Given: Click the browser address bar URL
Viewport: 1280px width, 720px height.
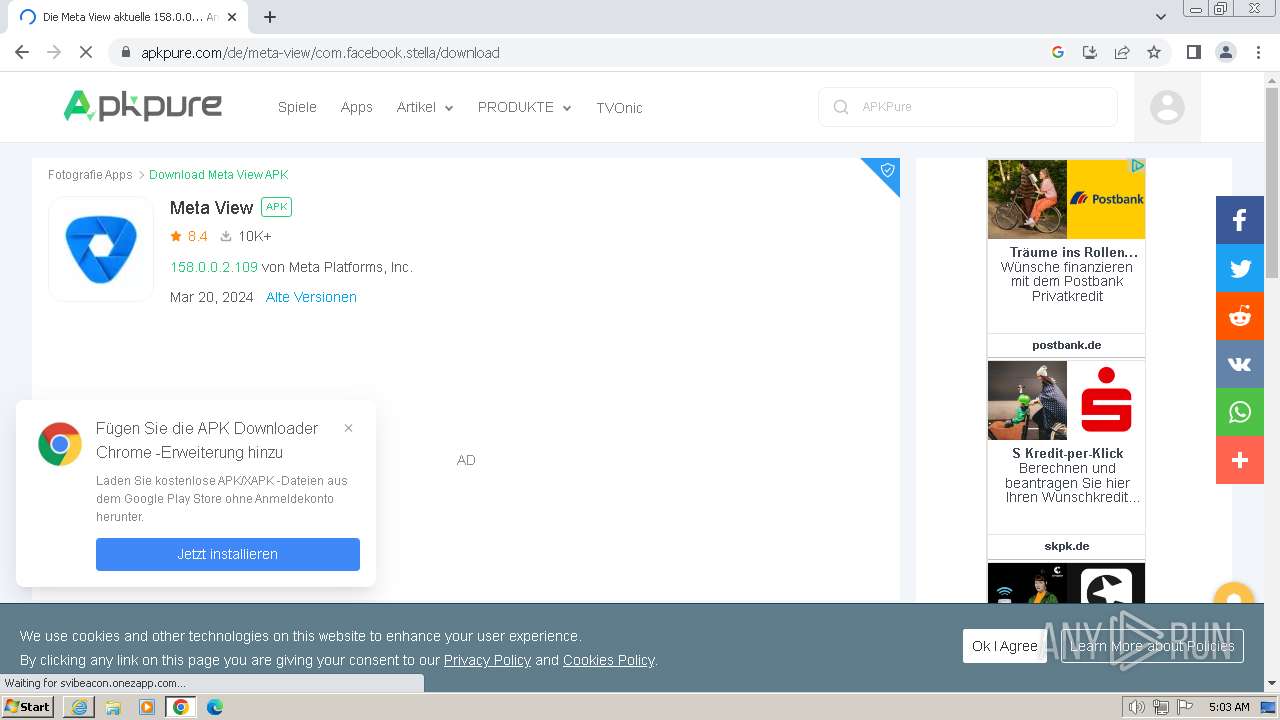Looking at the screenshot, I should [320, 53].
